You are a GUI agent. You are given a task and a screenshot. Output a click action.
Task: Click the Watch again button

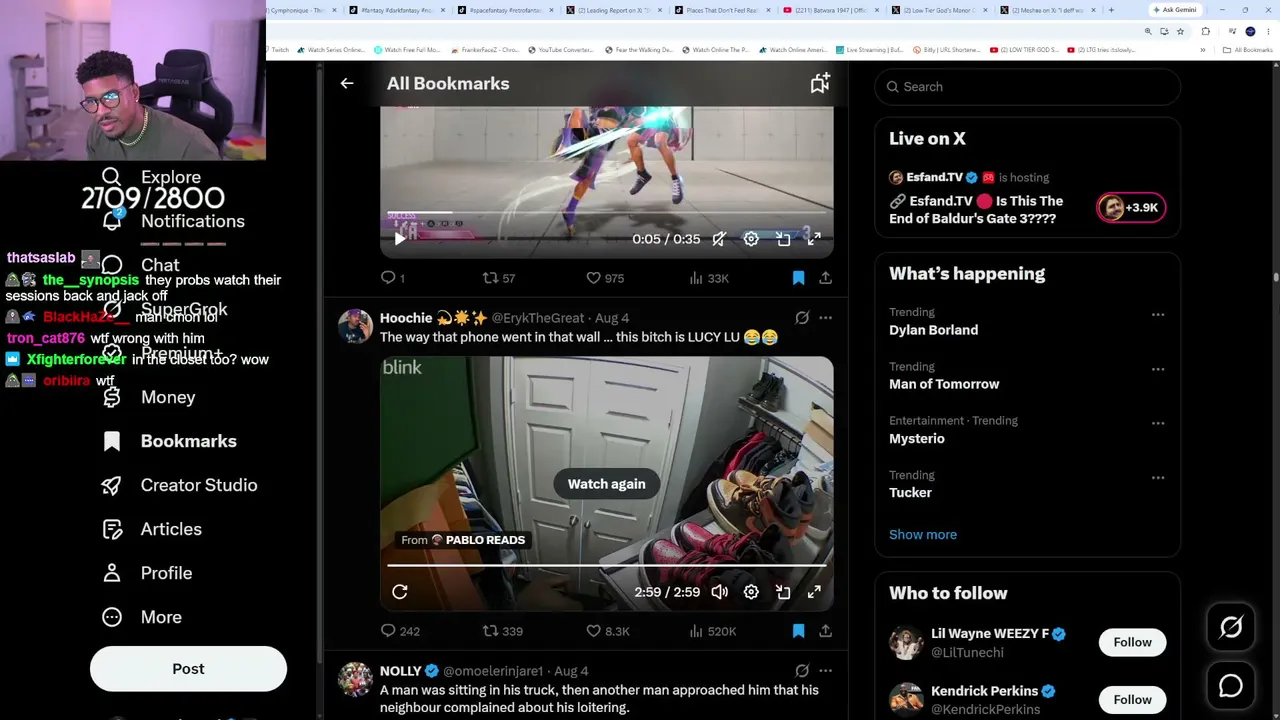pyautogui.click(x=607, y=484)
